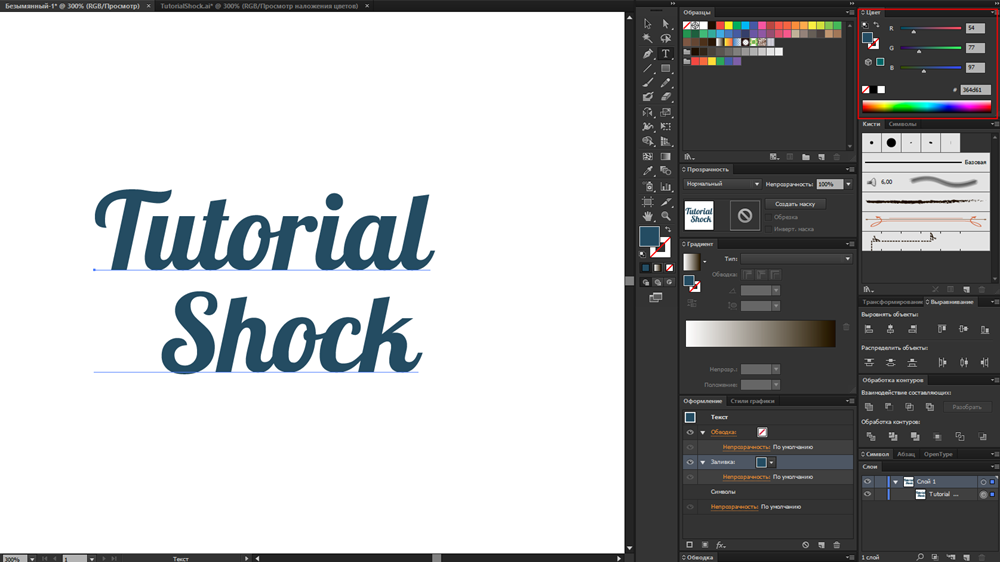Open Непрозрачность link under Заливка
This screenshot has width=1000, height=562.
pyautogui.click(x=746, y=477)
